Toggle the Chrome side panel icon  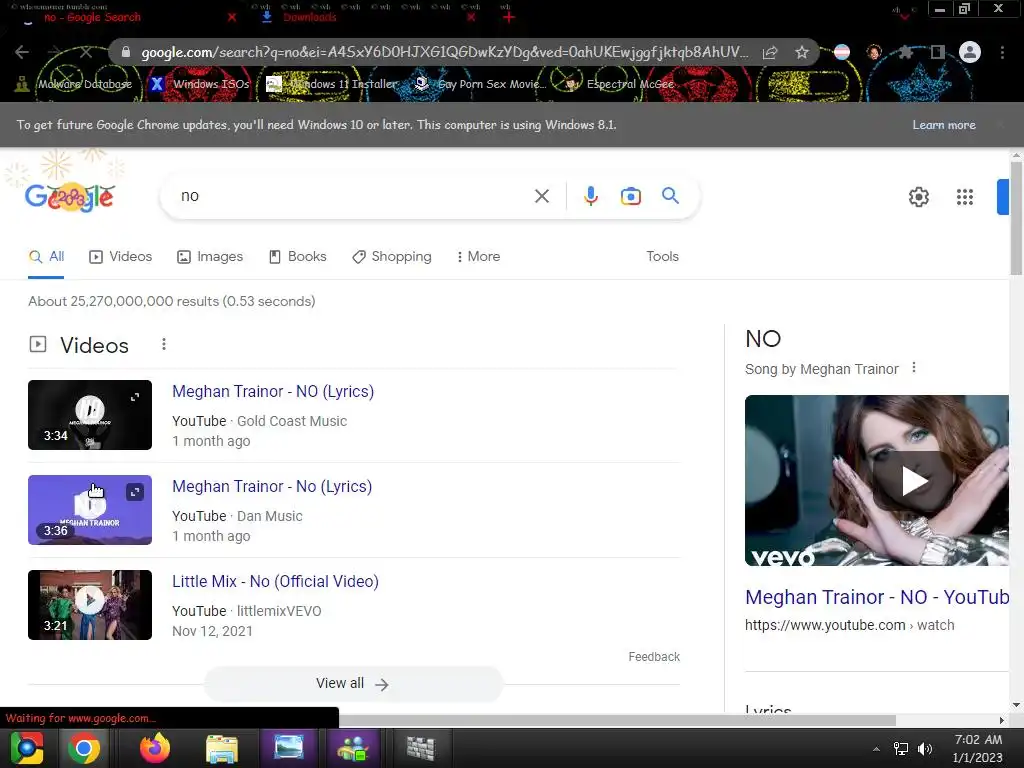click(937, 52)
